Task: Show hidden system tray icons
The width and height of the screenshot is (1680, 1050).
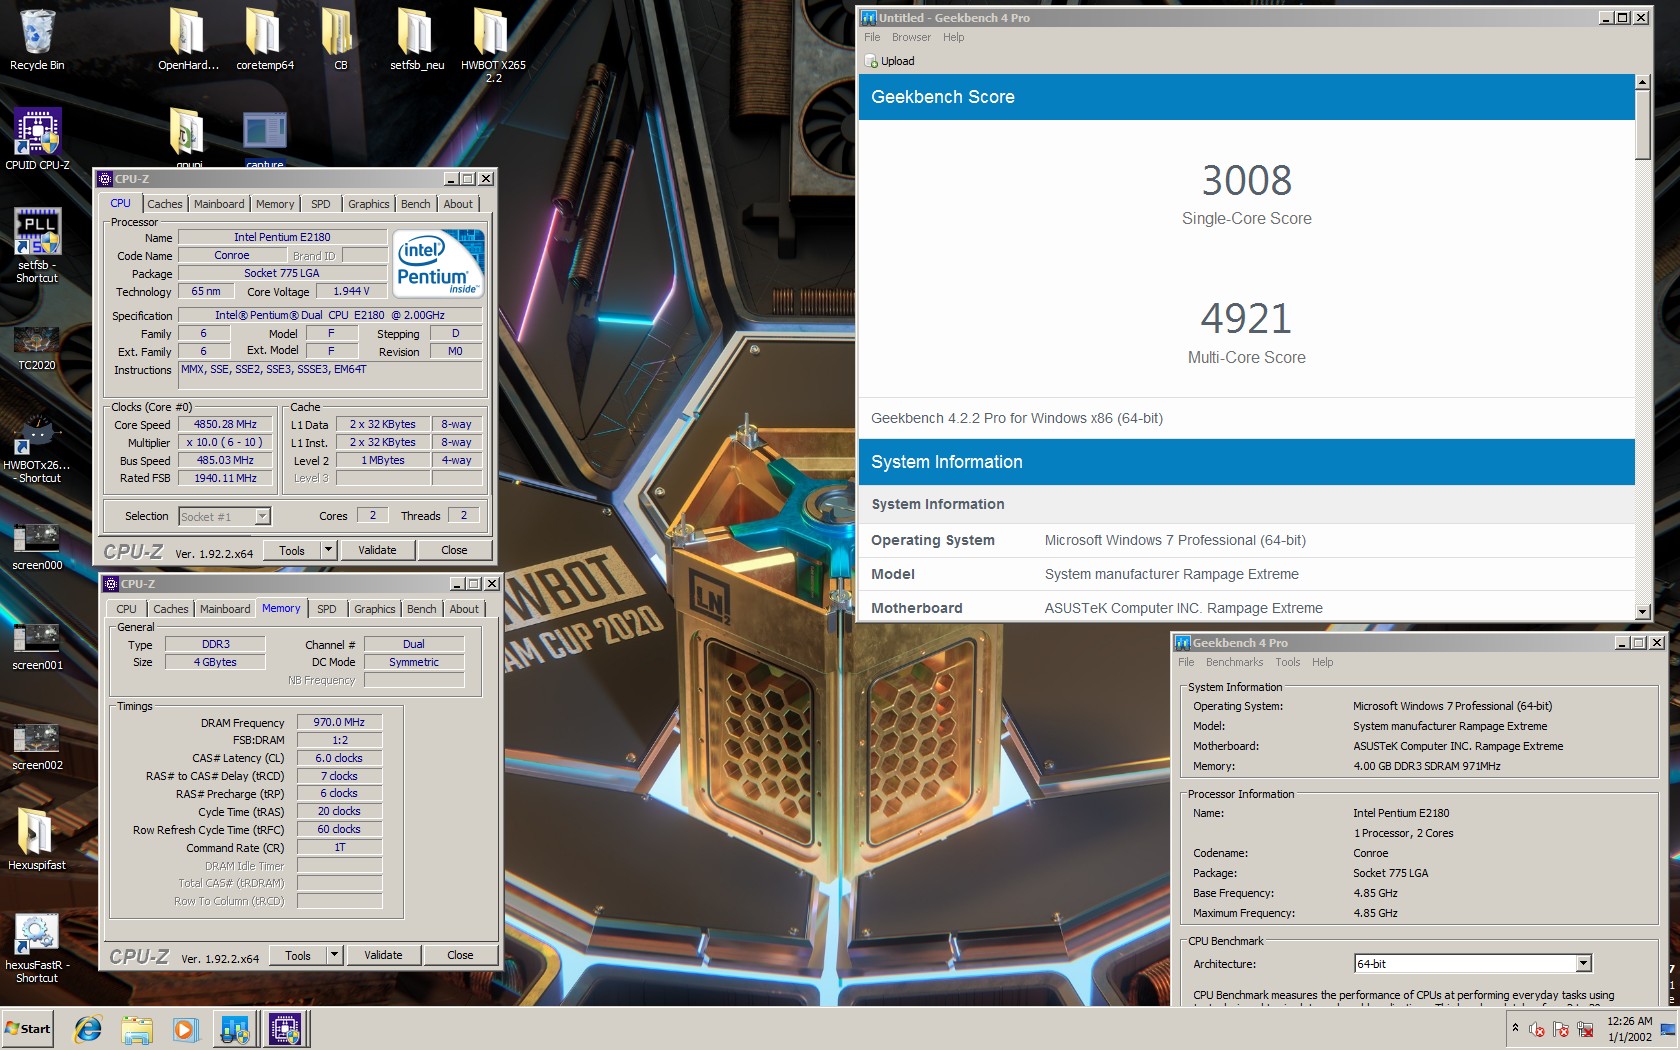Action: (1515, 1028)
